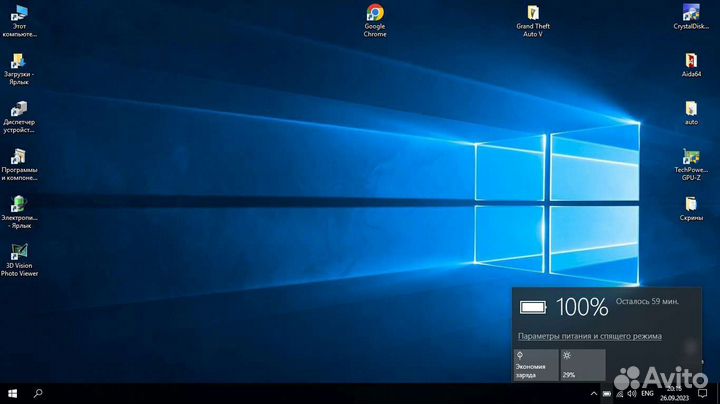This screenshot has height=404, width=720.
Task: Click the 29% brightness tile
Action: [583, 365]
